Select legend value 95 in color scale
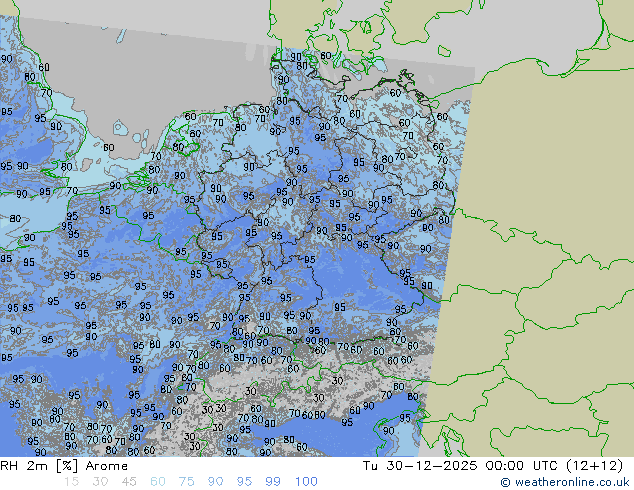The image size is (634, 490). [244, 482]
